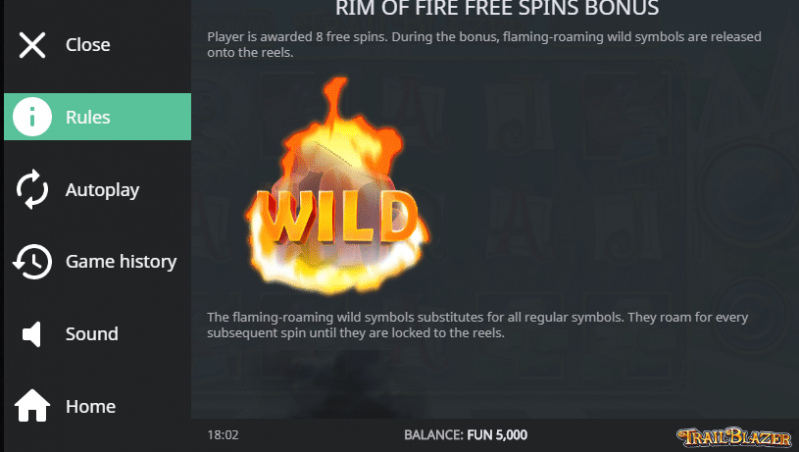
Task: Open Game history text entry
Action: tap(121, 262)
